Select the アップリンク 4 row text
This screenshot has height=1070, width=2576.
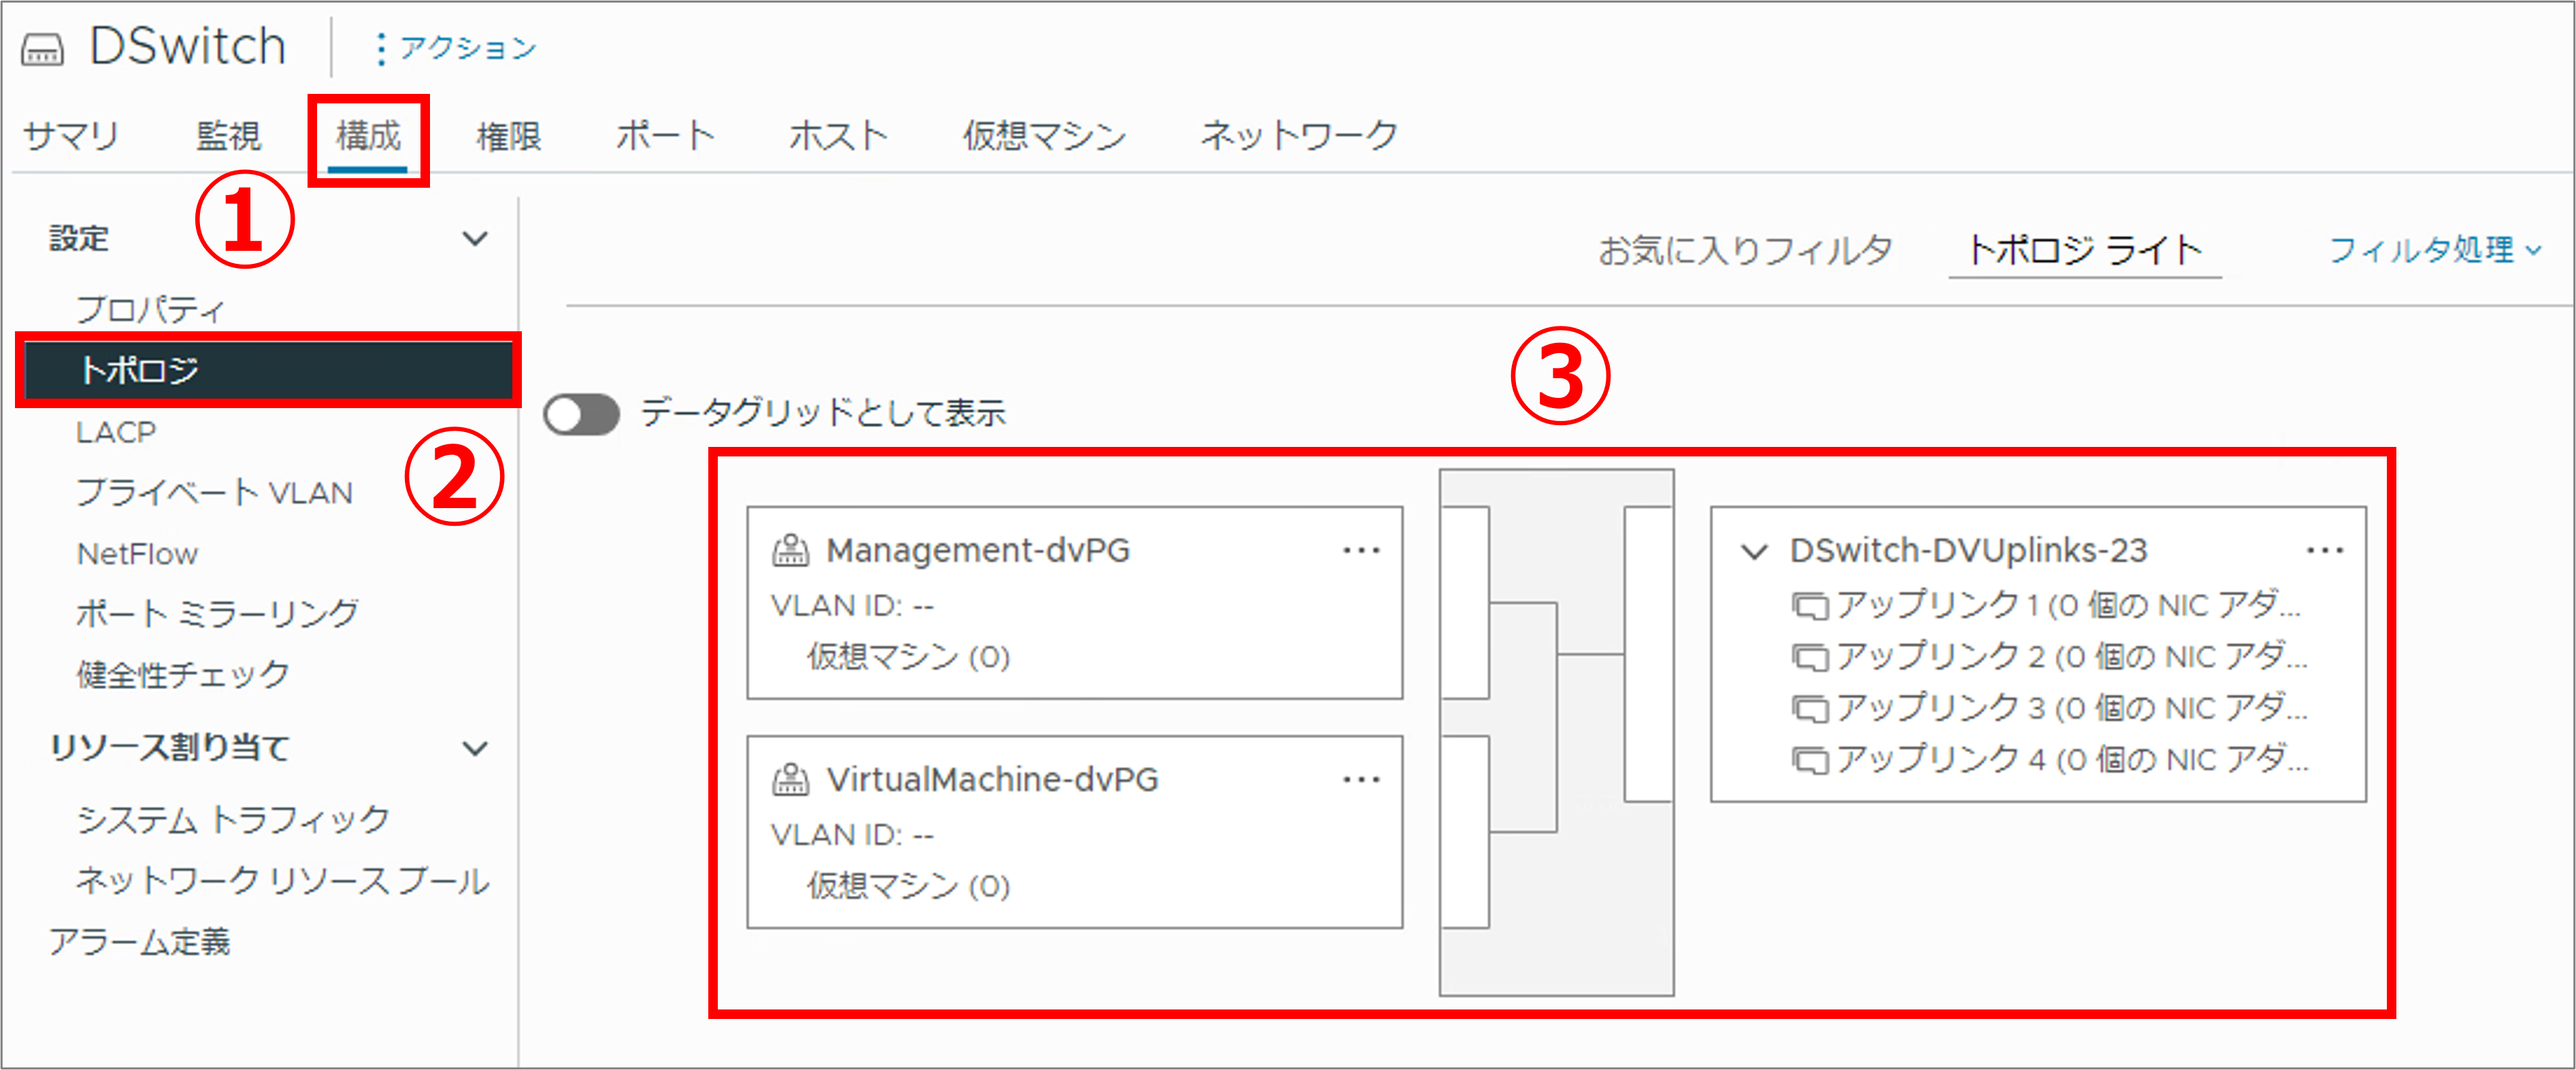click(2072, 759)
